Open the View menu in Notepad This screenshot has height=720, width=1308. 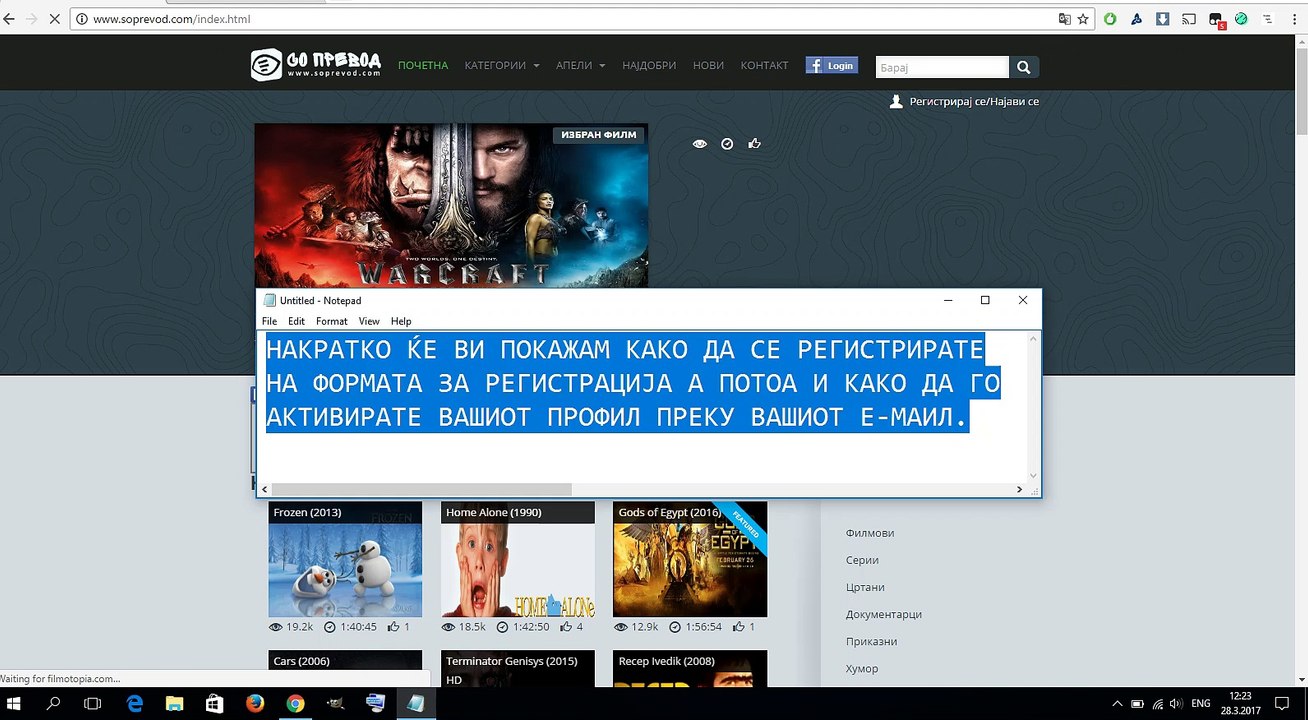pyautogui.click(x=369, y=321)
